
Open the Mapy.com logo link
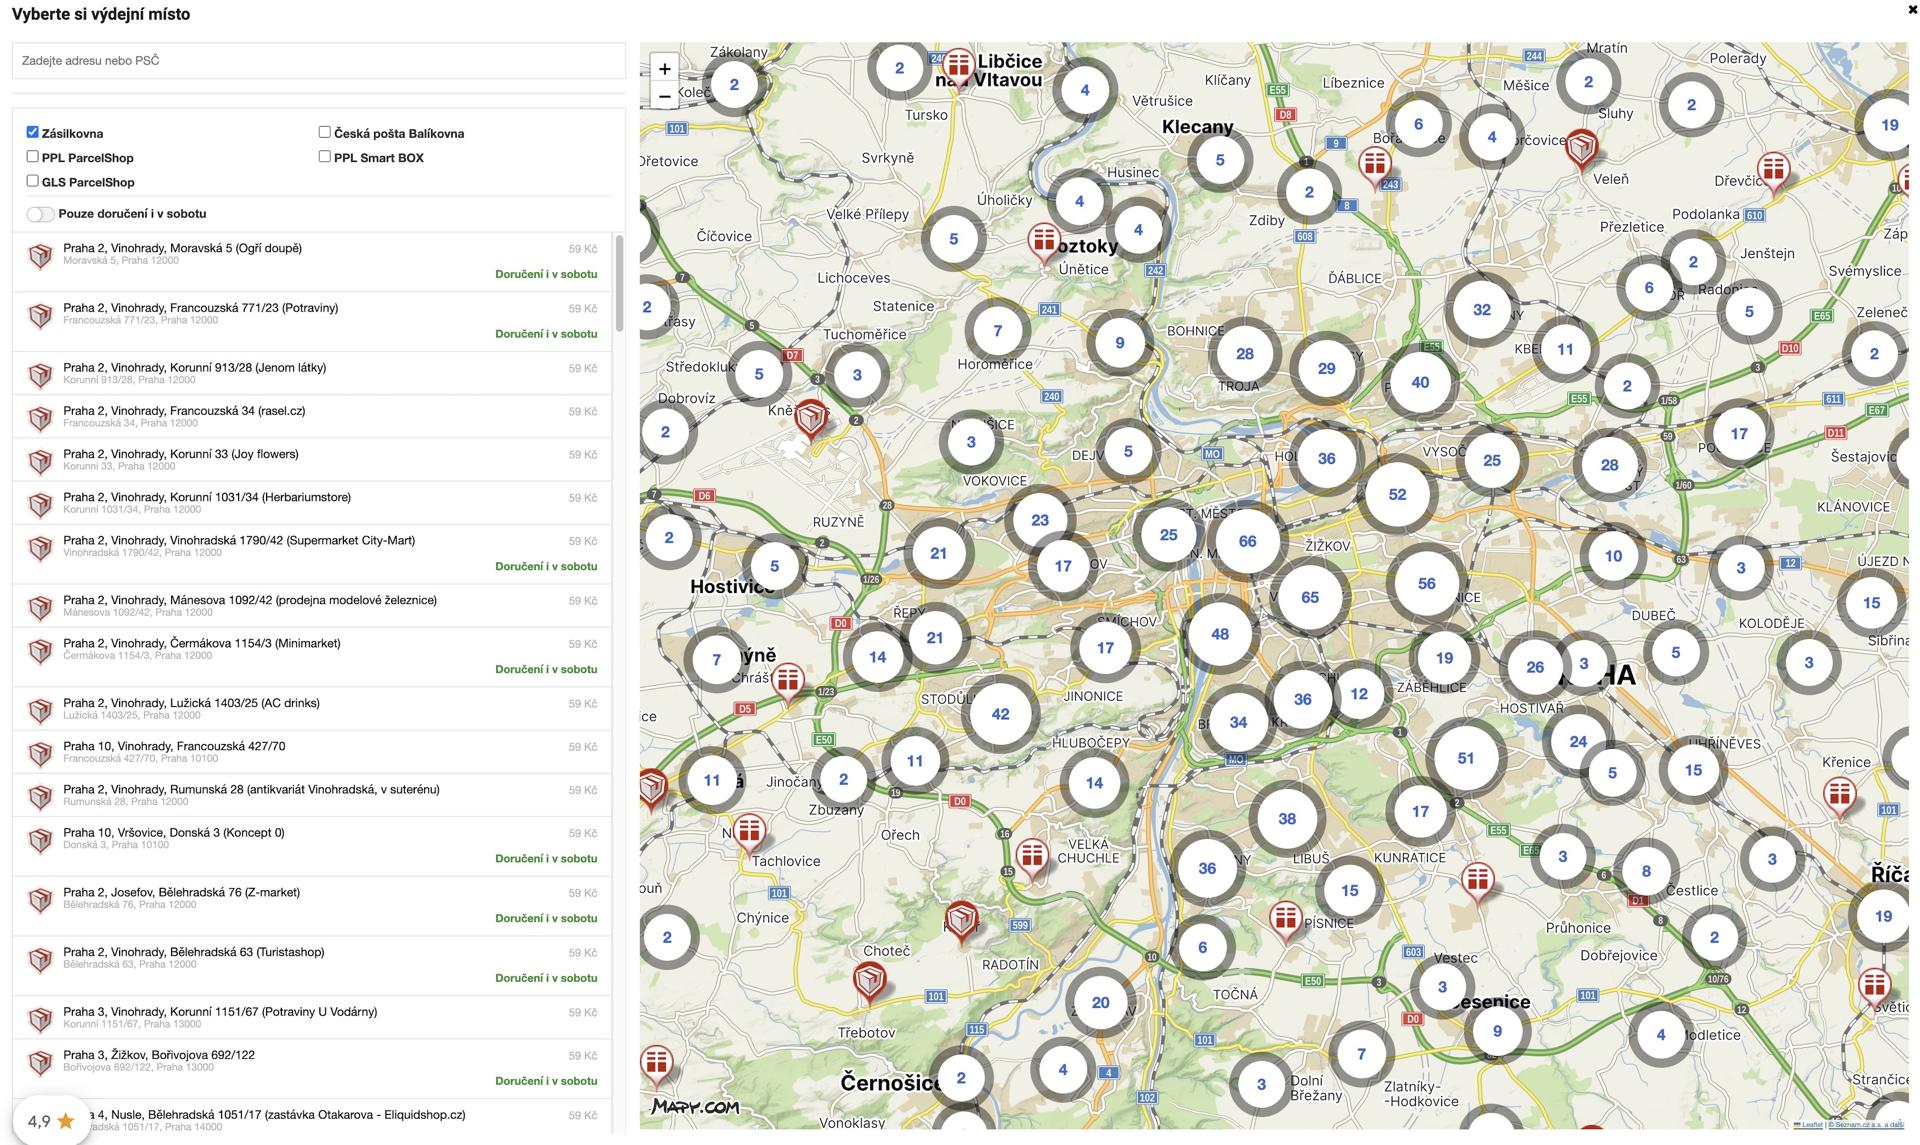click(695, 1106)
